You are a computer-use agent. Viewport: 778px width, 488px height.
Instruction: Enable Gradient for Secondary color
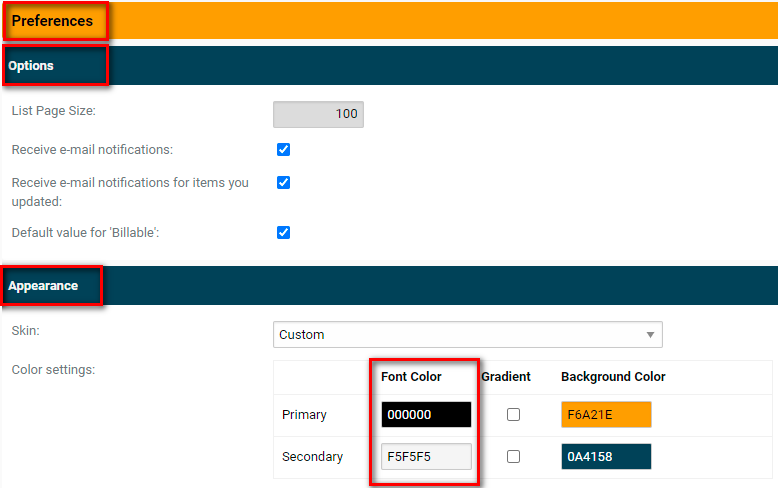pos(514,456)
